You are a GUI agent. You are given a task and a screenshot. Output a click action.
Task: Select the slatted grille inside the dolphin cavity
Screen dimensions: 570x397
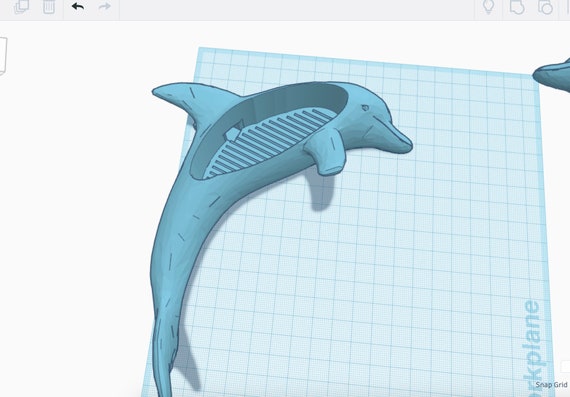pyautogui.click(x=271, y=140)
